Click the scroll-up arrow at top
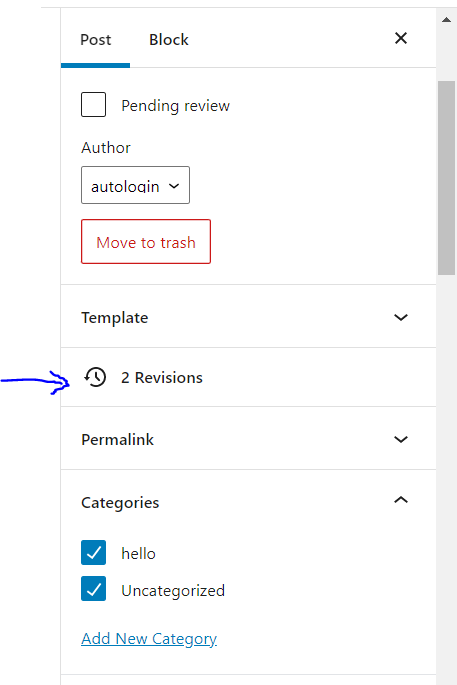Viewport: 457px width, 685px height. 446,20
